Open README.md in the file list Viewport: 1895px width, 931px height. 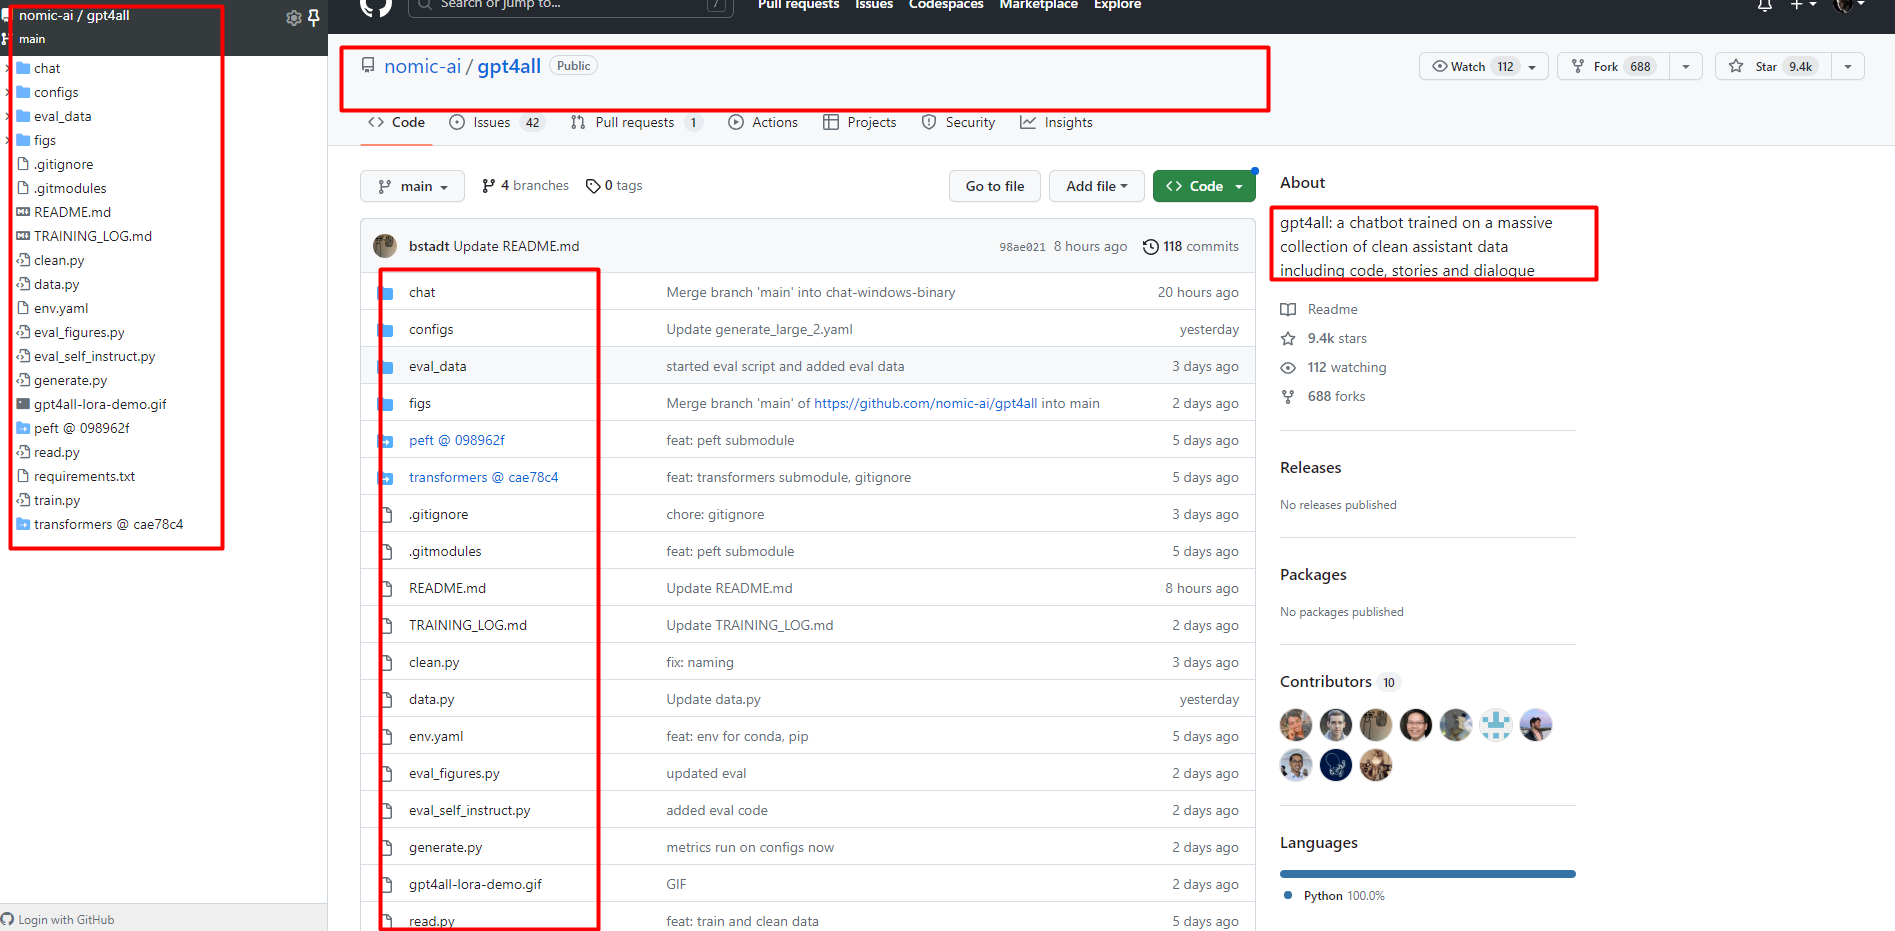click(x=447, y=588)
